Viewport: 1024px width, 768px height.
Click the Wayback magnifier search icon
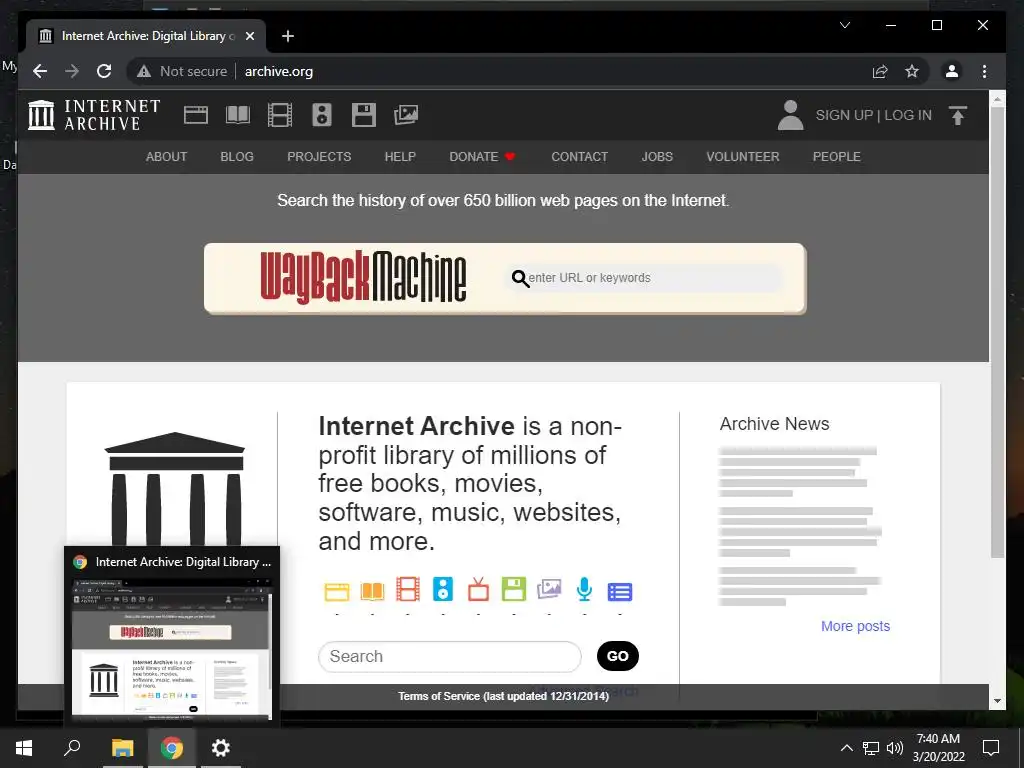[x=520, y=279]
